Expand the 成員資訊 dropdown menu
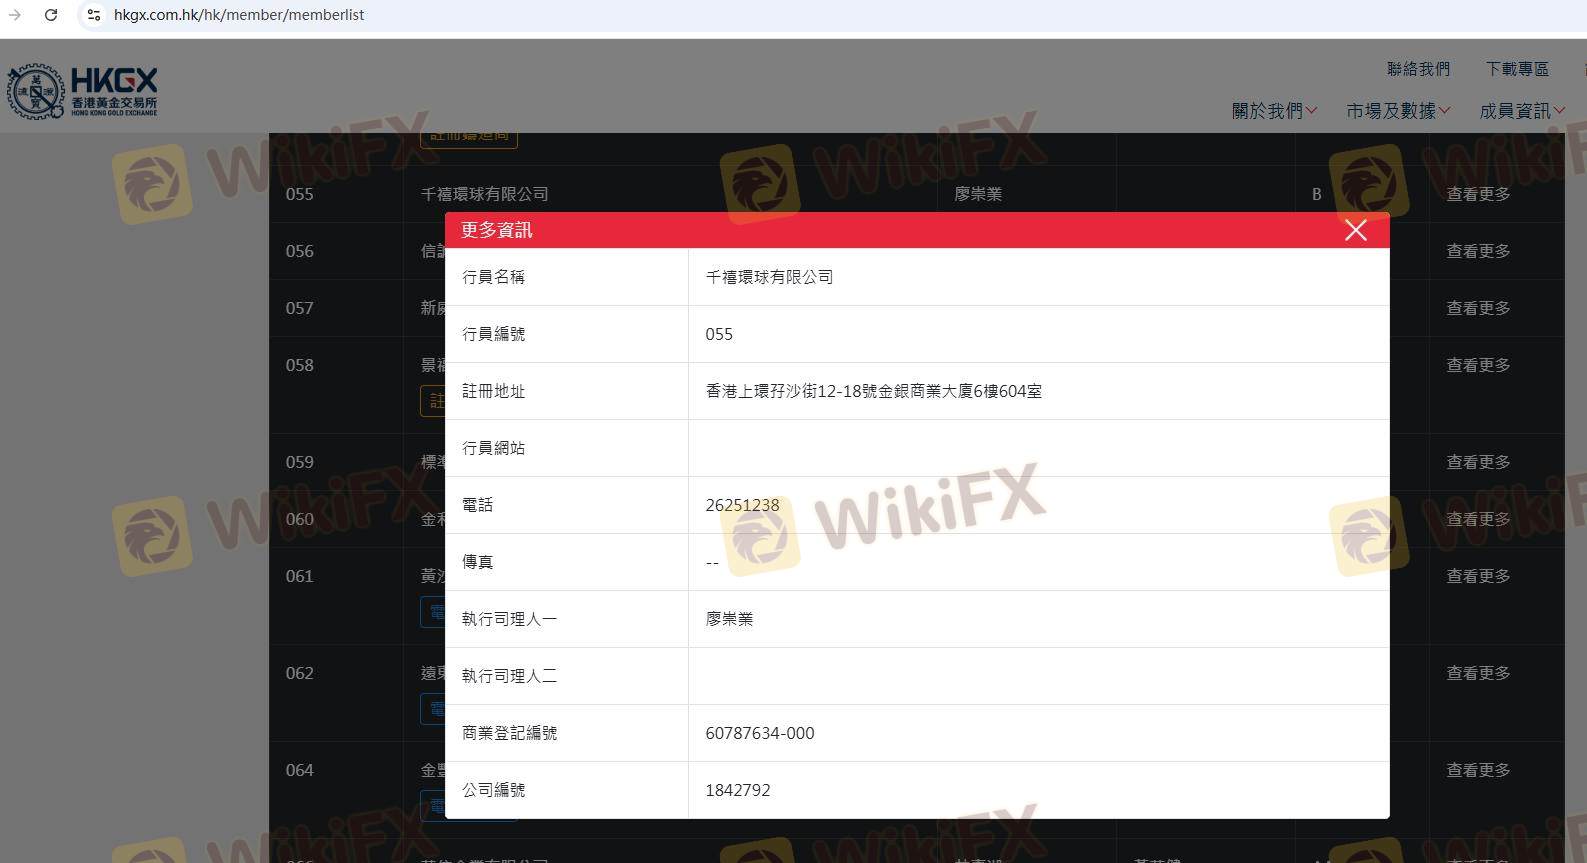The width and height of the screenshot is (1587, 863). pos(1521,111)
